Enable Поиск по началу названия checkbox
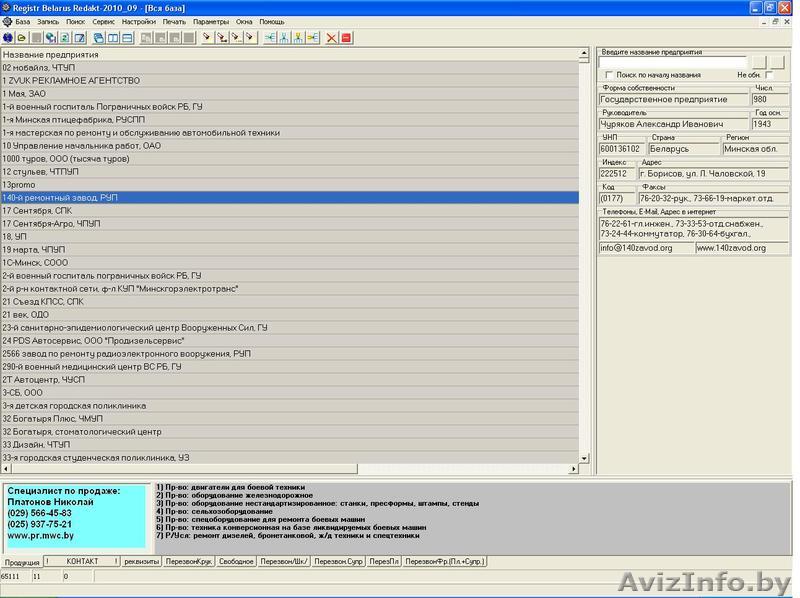Viewport: 800px width, 598px height. point(609,75)
